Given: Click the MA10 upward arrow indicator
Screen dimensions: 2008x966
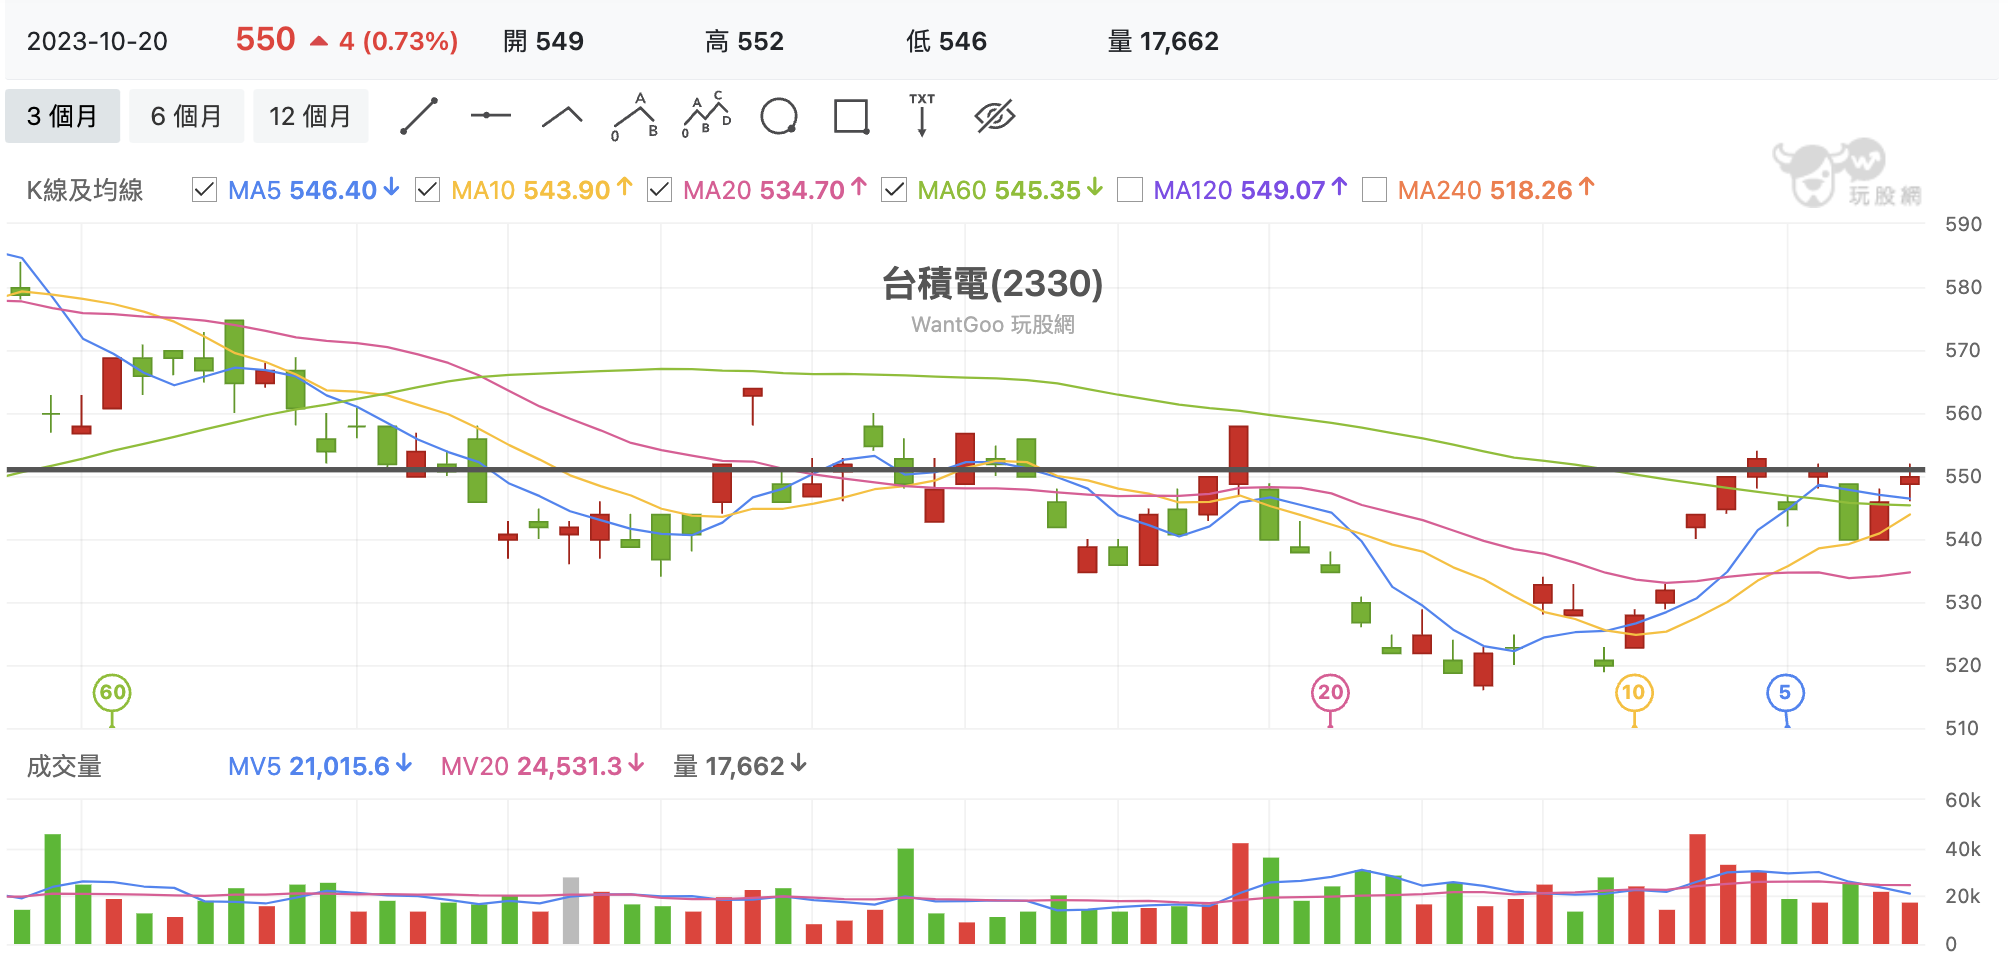Looking at the screenshot, I should (x=623, y=185).
